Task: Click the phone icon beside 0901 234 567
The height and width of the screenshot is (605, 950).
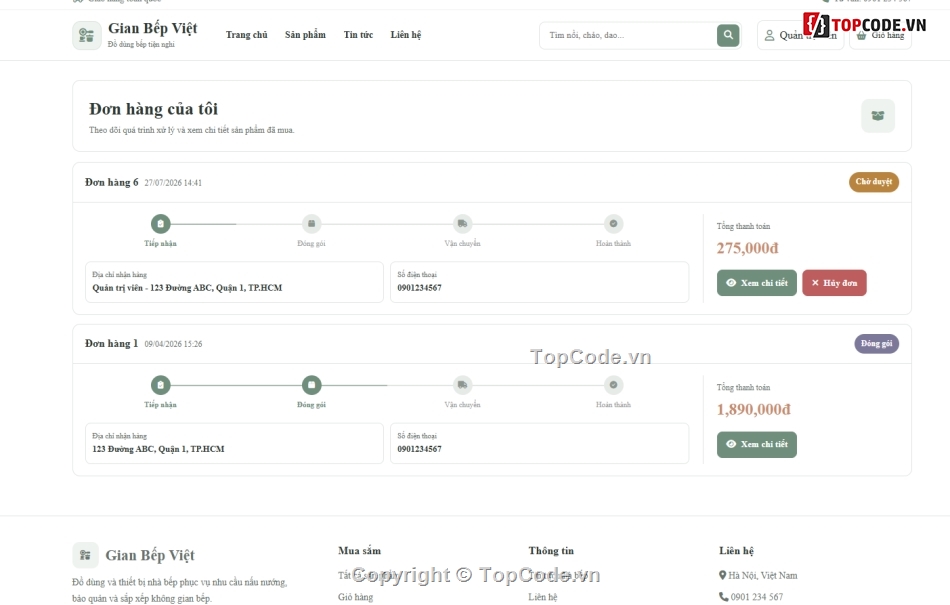Action: point(723,597)
